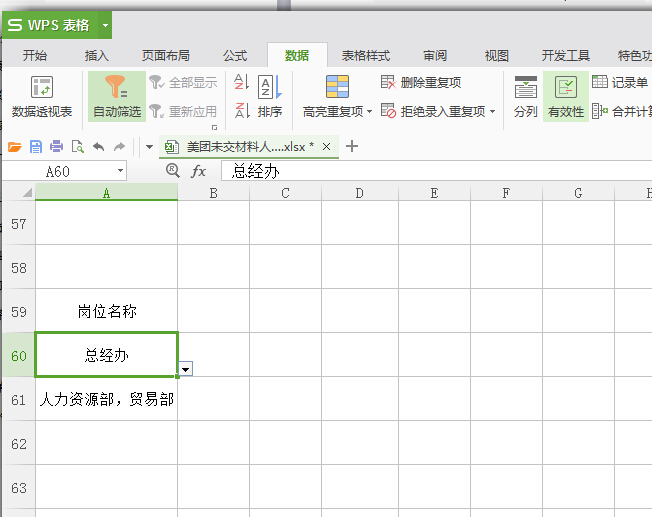
Task: Select row 61 header
Action: (19, 400)
